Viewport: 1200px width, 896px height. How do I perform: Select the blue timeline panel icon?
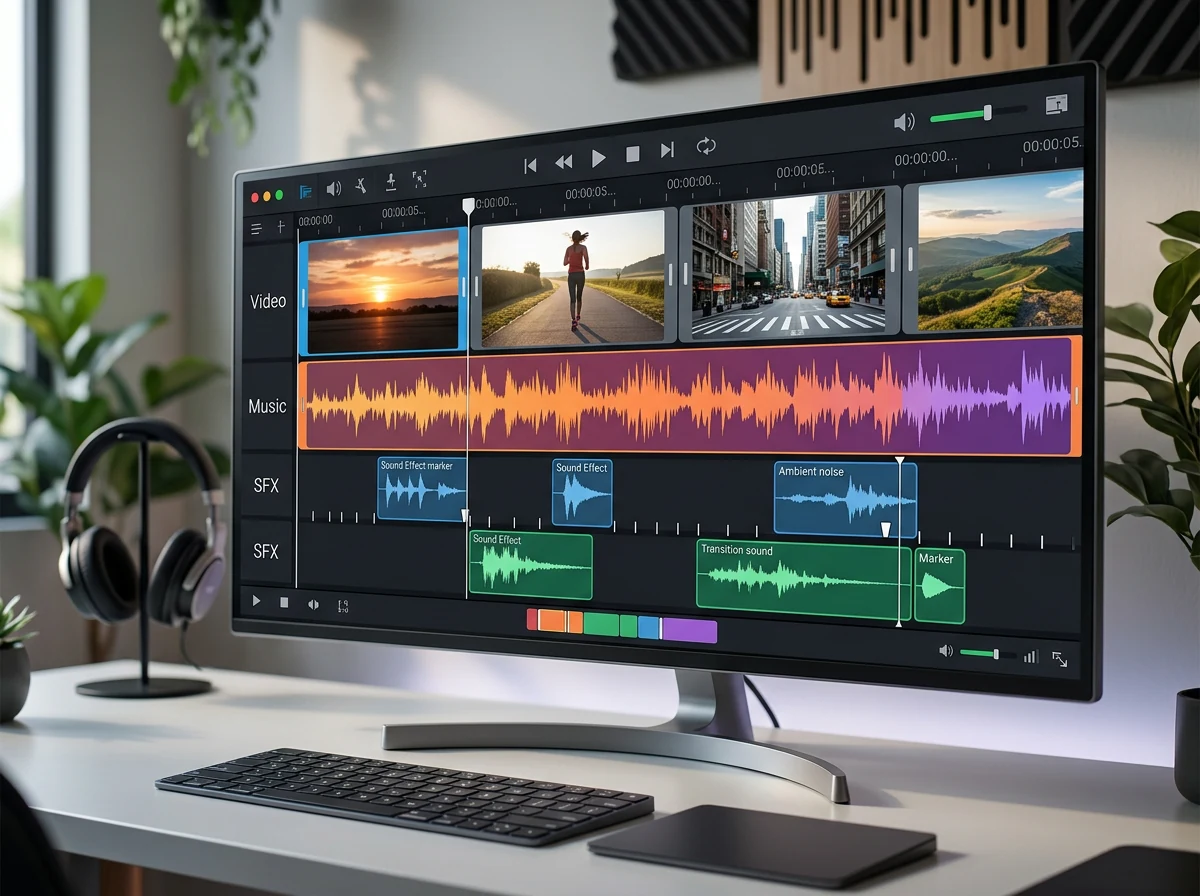point(306,191)
